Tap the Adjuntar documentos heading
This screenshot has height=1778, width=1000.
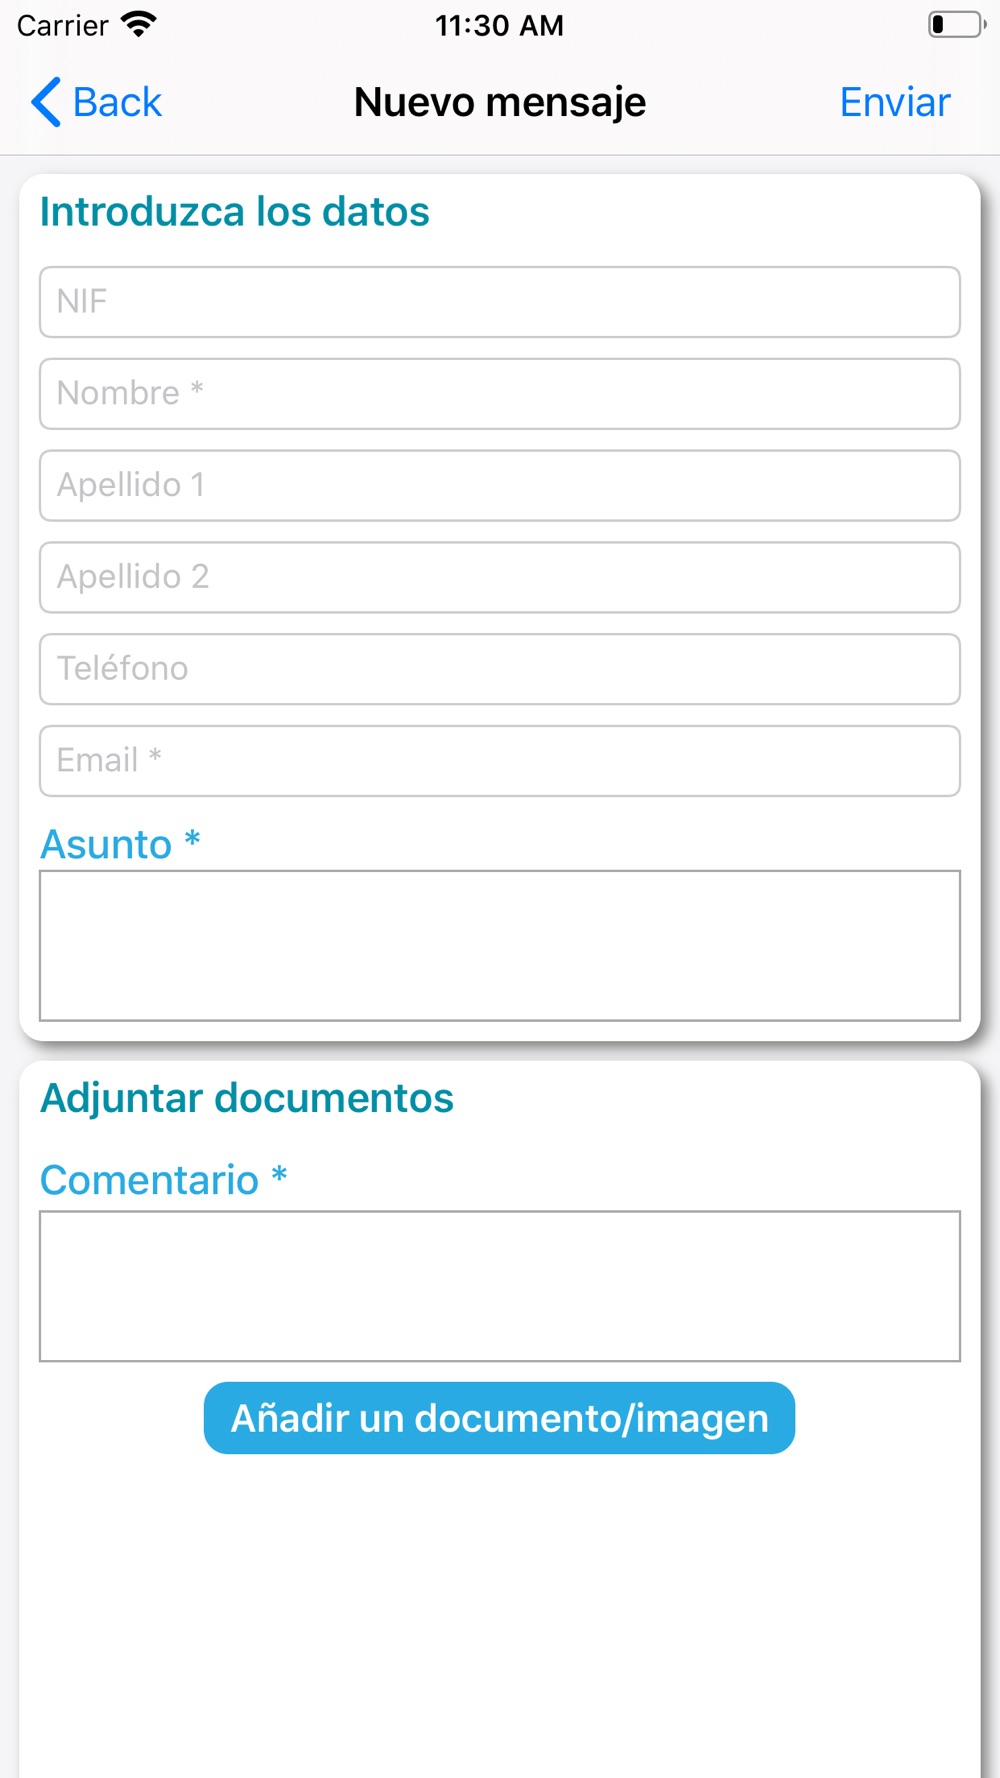click(x=247, y=1098)
